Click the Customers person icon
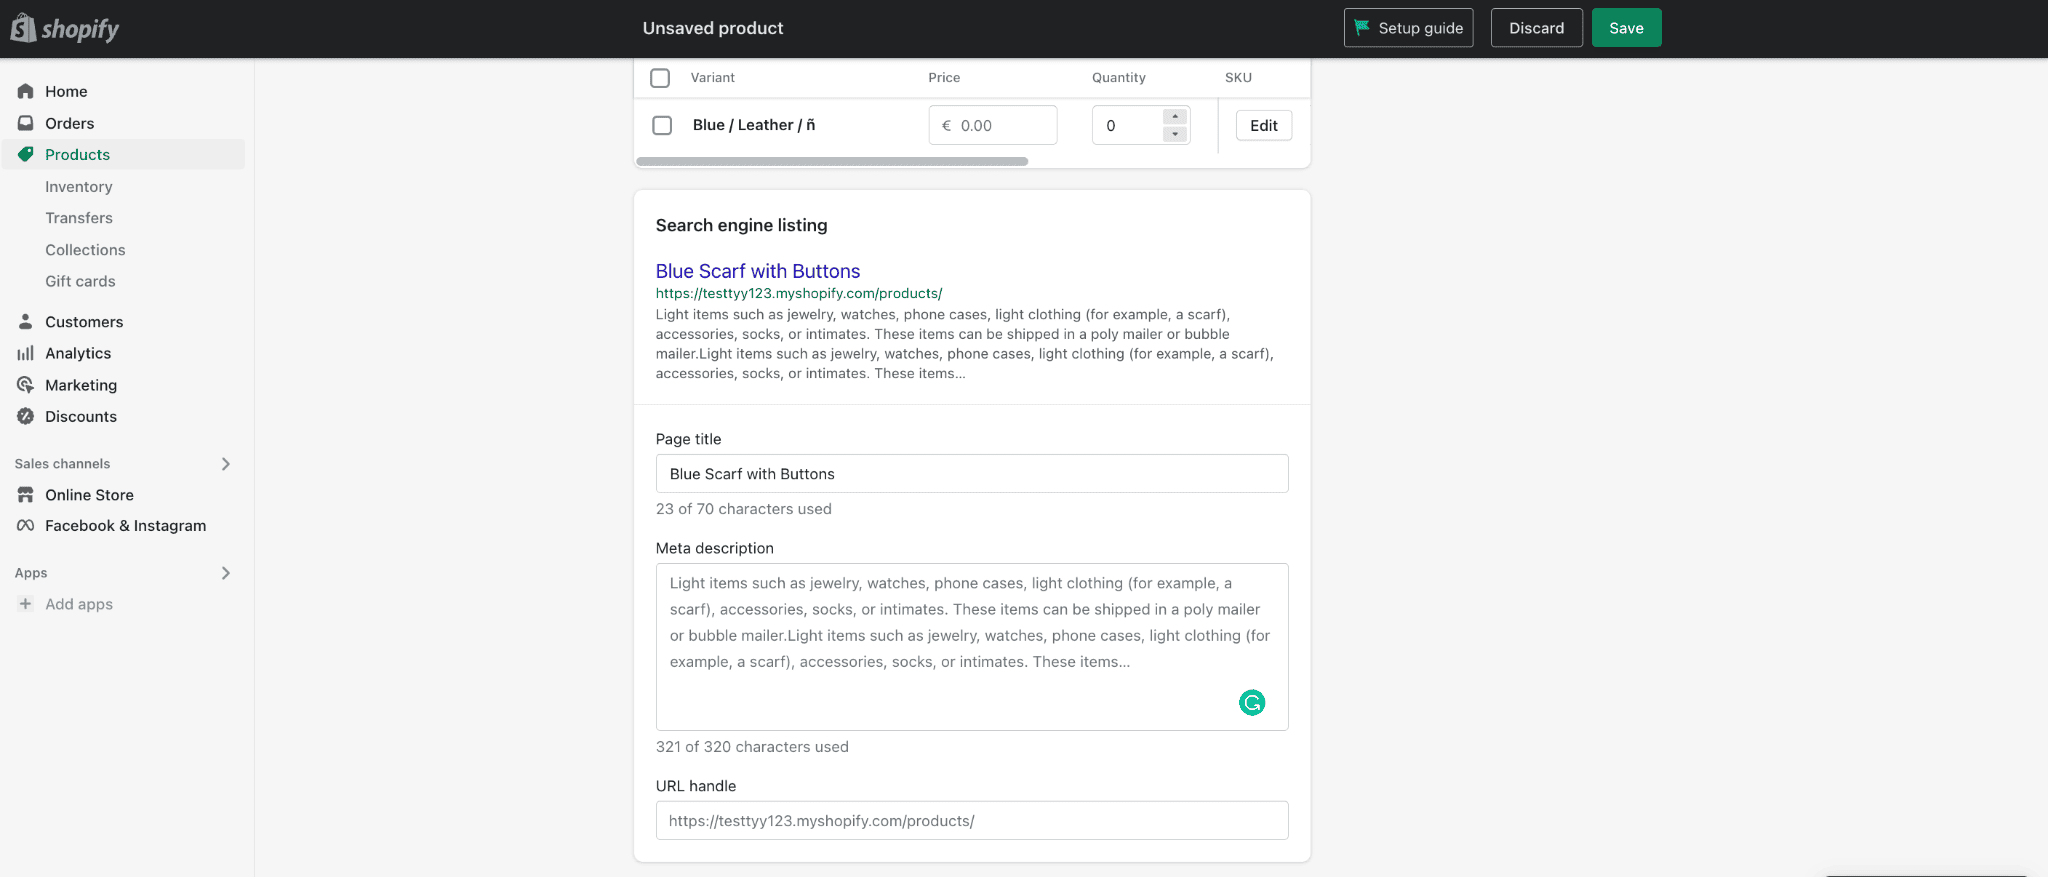Viewport: 2048px width, 877px height. pyautogui.click(x=26, y=321)
